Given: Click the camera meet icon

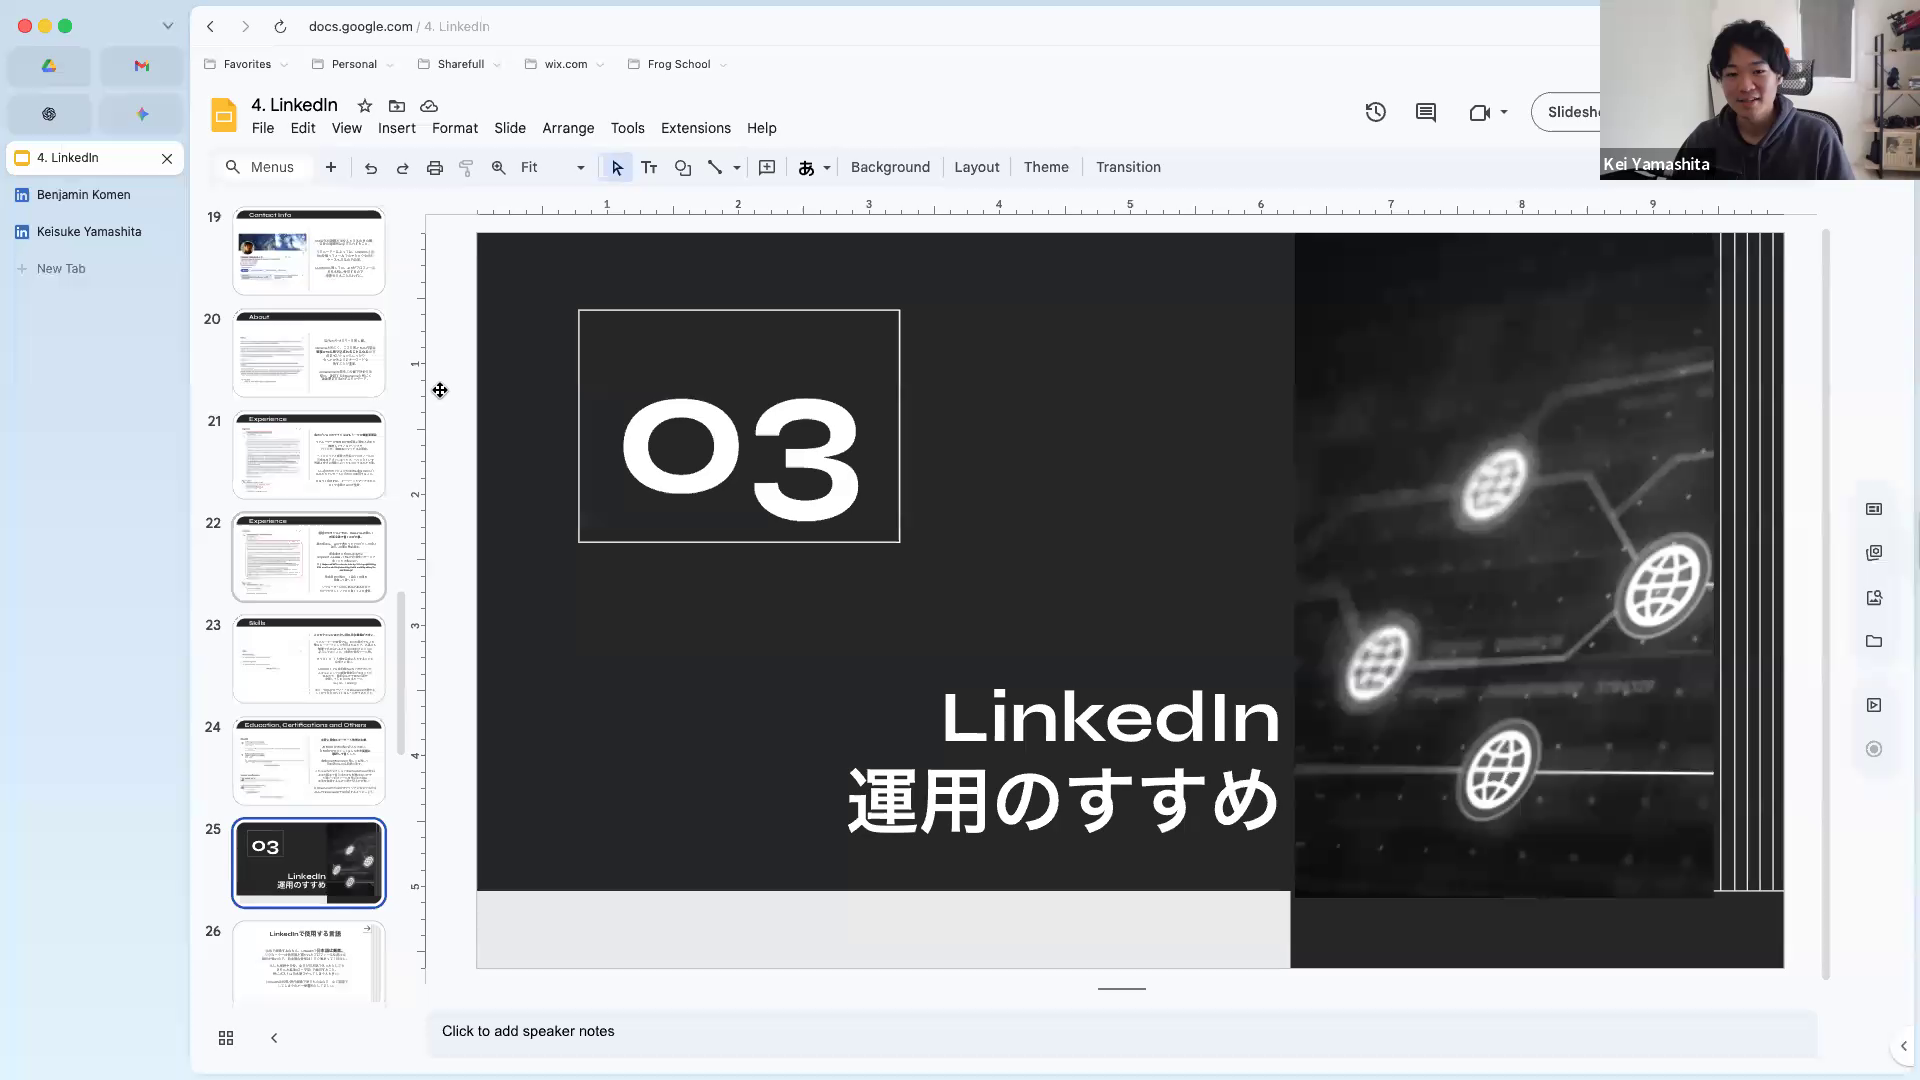Looking at the screenshot, I should pyautogui.click(x=1480, y=112).
